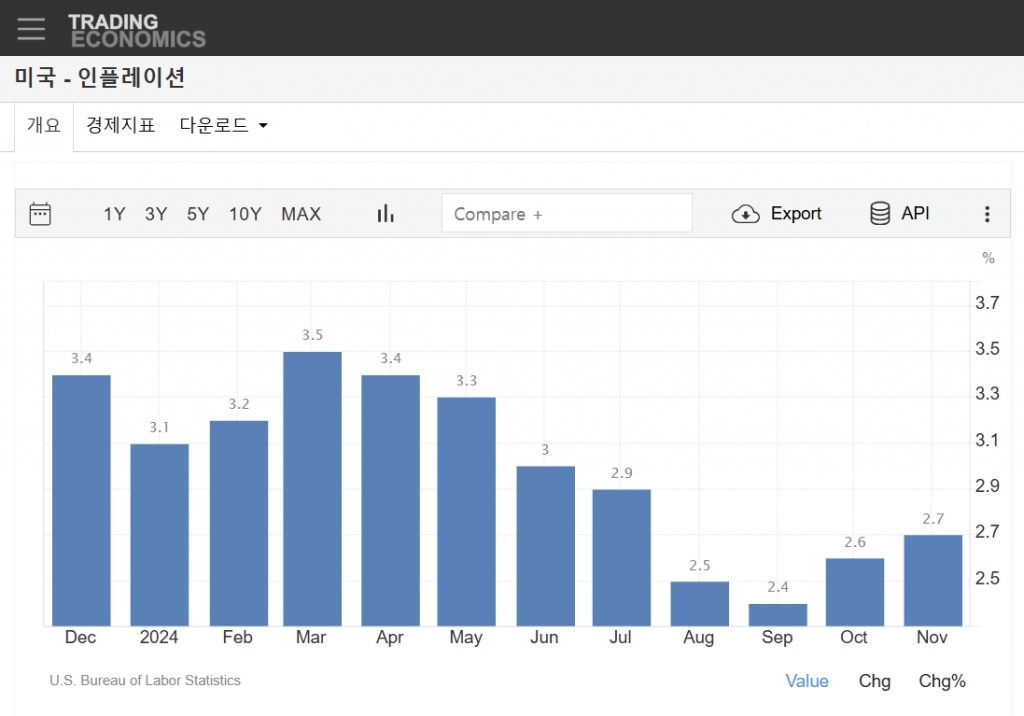
Task: Open the calendar date range picker
Action: click(40, 214)
